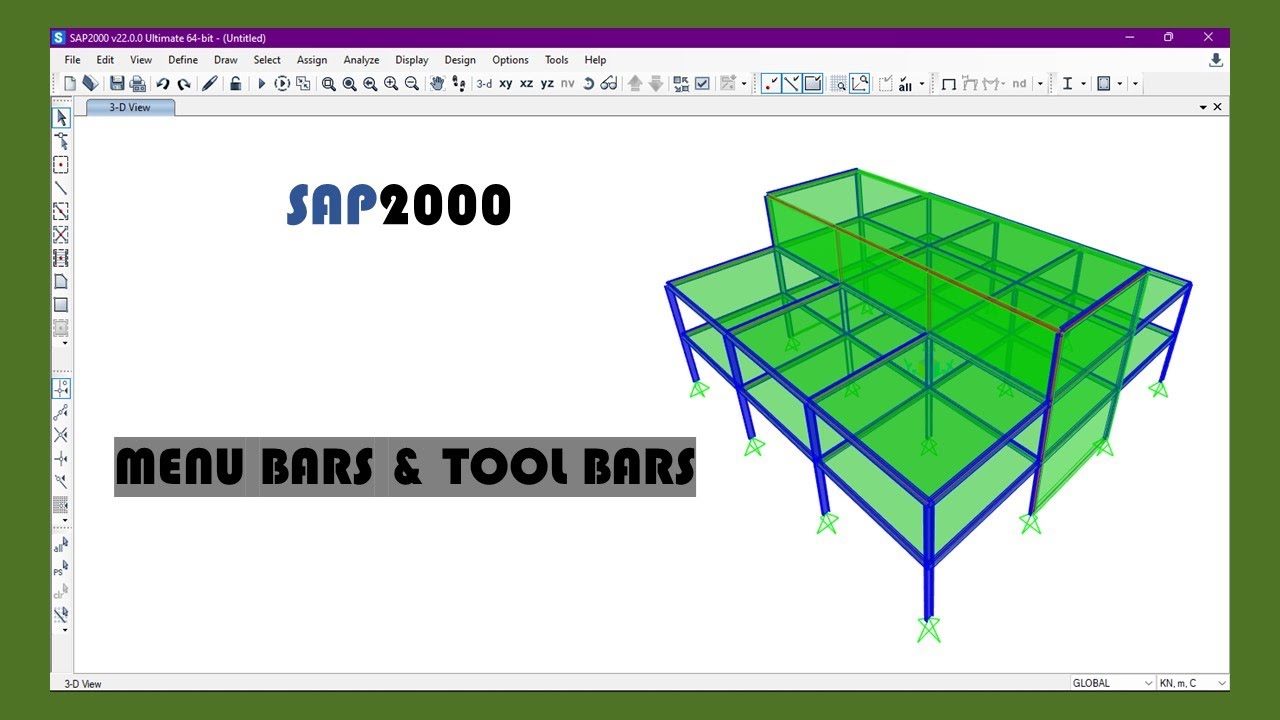
Task: Select the Draw Special Joint tool
Action: point(61,165)
